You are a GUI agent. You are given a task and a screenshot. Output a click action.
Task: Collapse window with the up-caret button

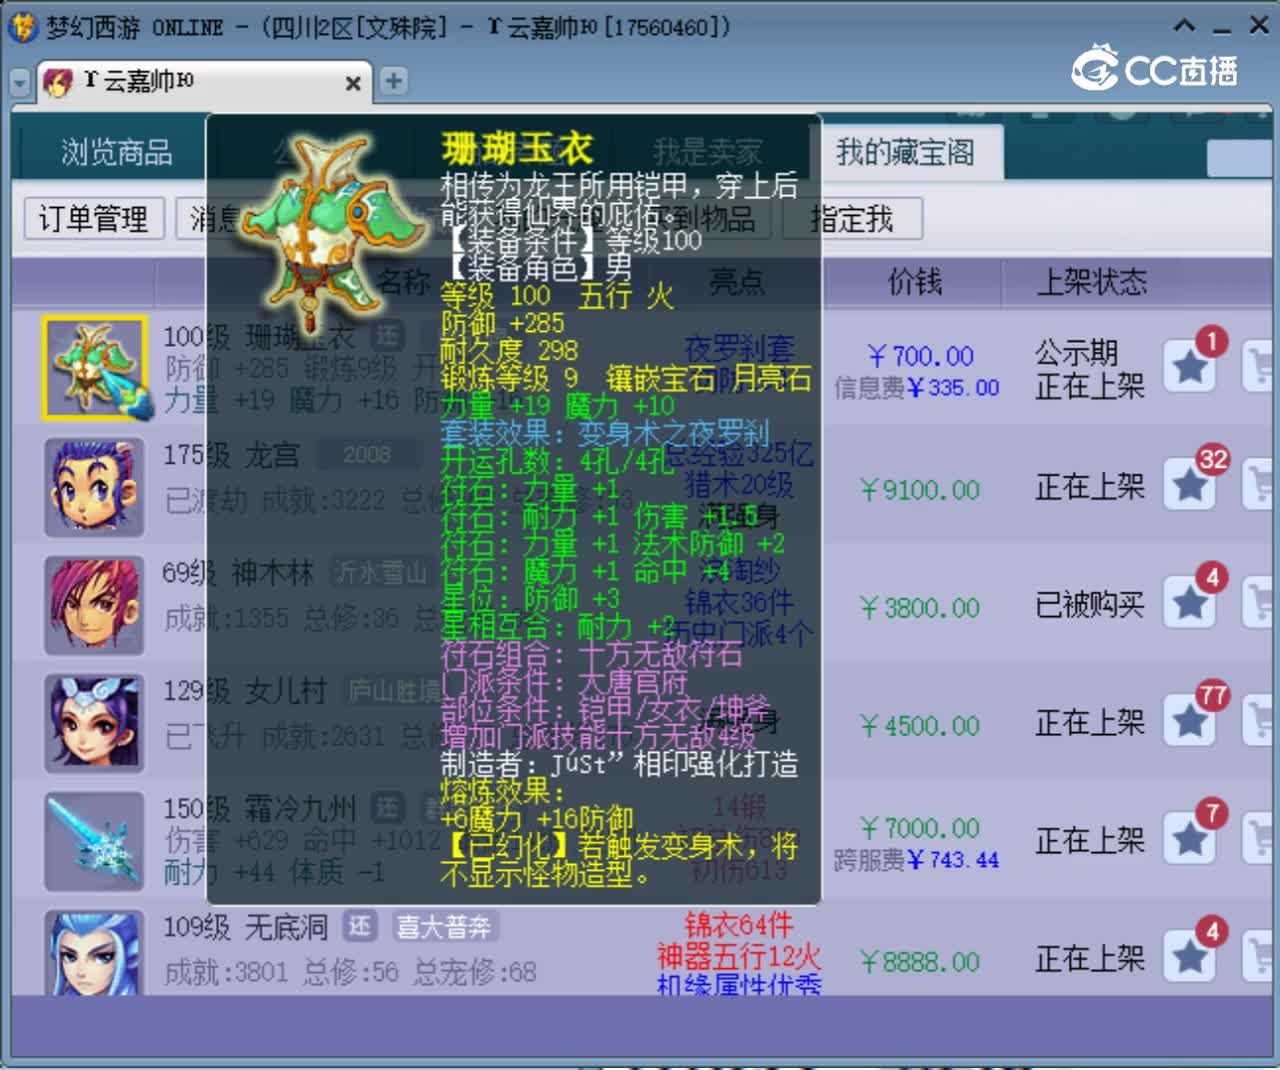click(x=1184, y=27)
